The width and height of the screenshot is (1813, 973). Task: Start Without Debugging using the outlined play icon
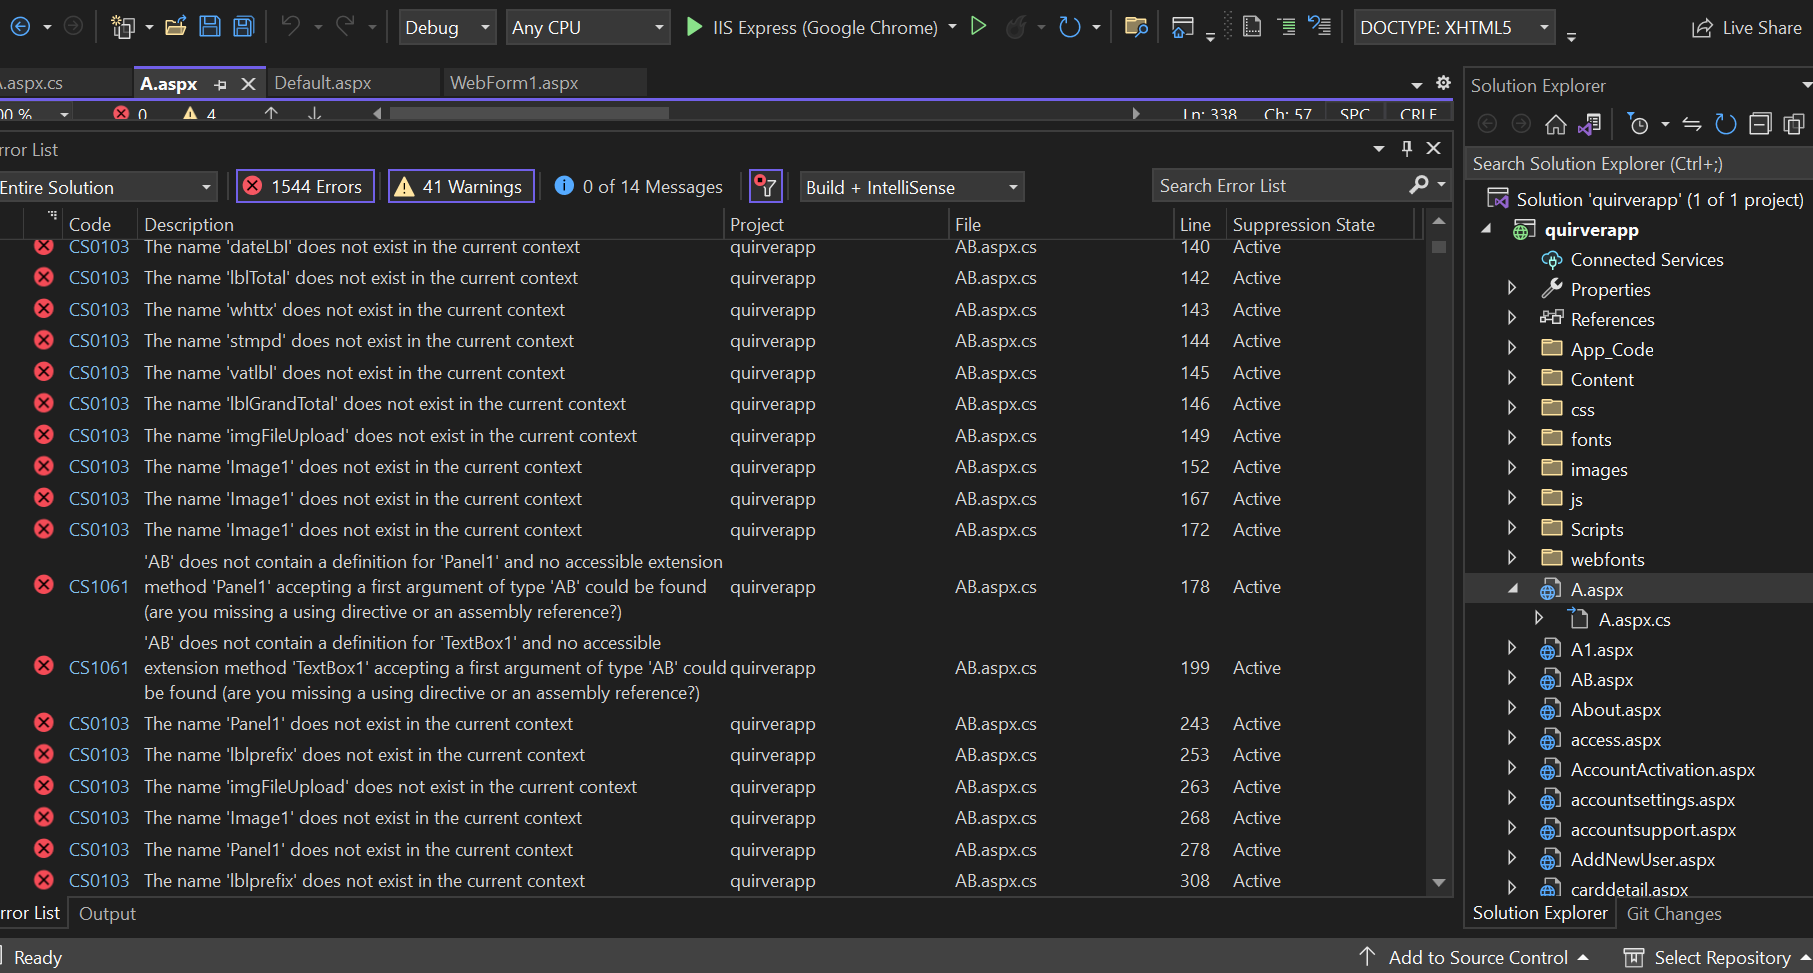pyautogui.click(x=979, y=27)
